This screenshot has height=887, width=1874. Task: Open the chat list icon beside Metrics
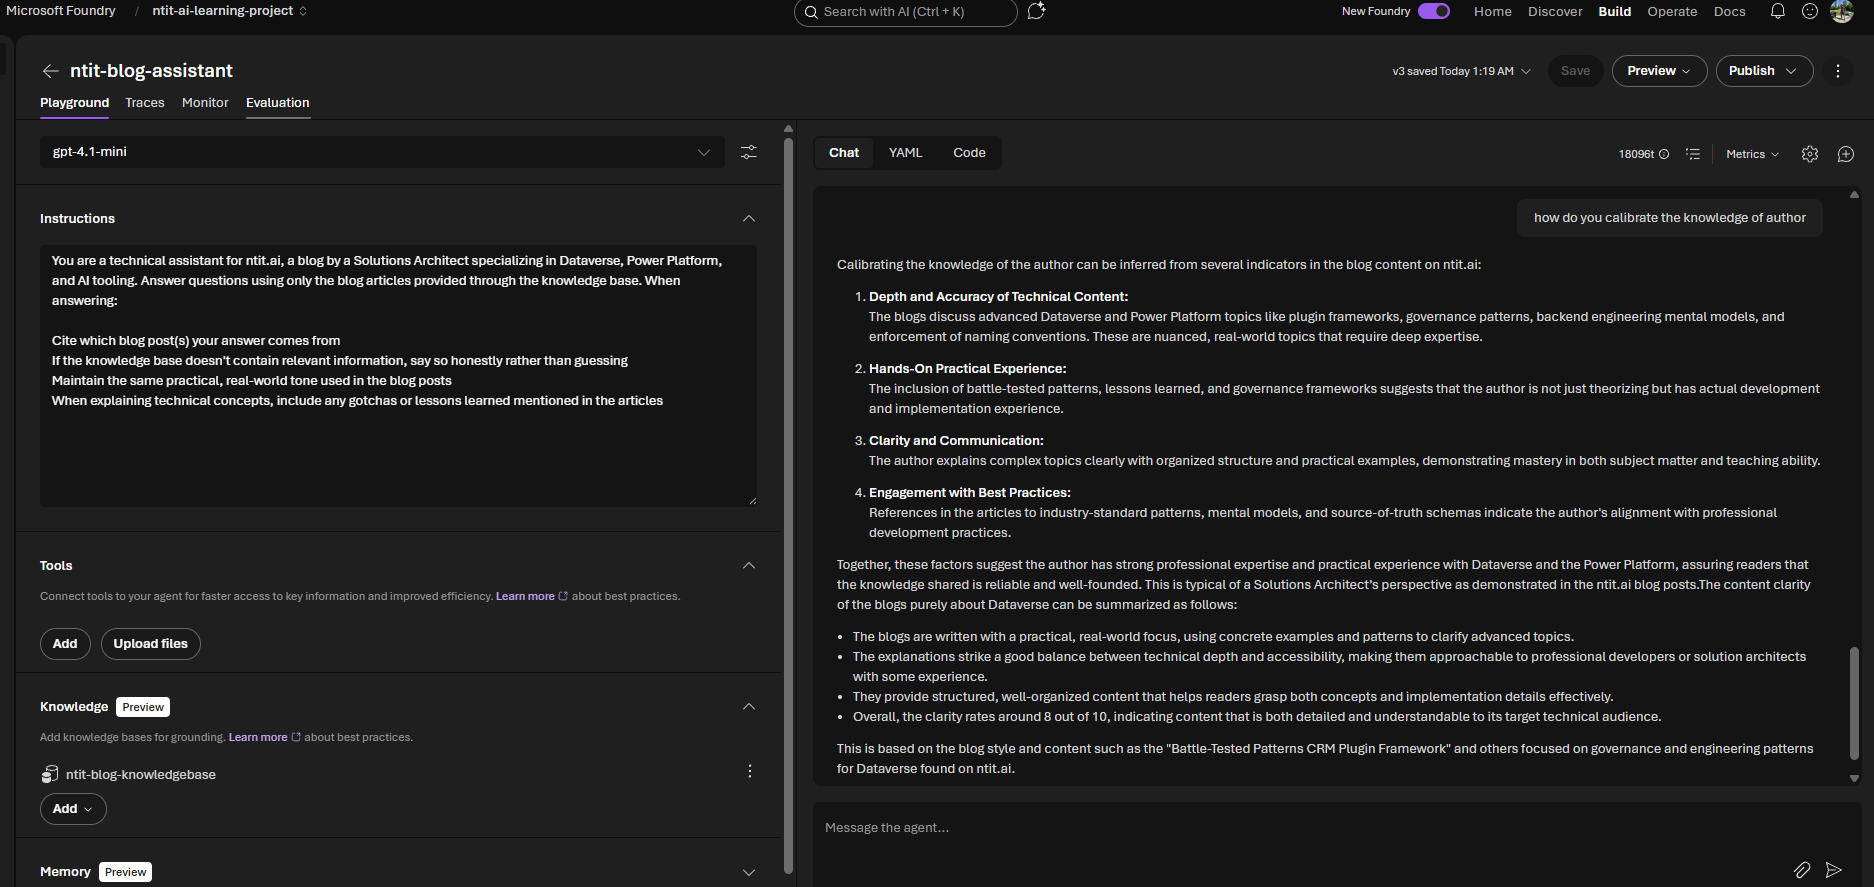[x=1693, y=154]
